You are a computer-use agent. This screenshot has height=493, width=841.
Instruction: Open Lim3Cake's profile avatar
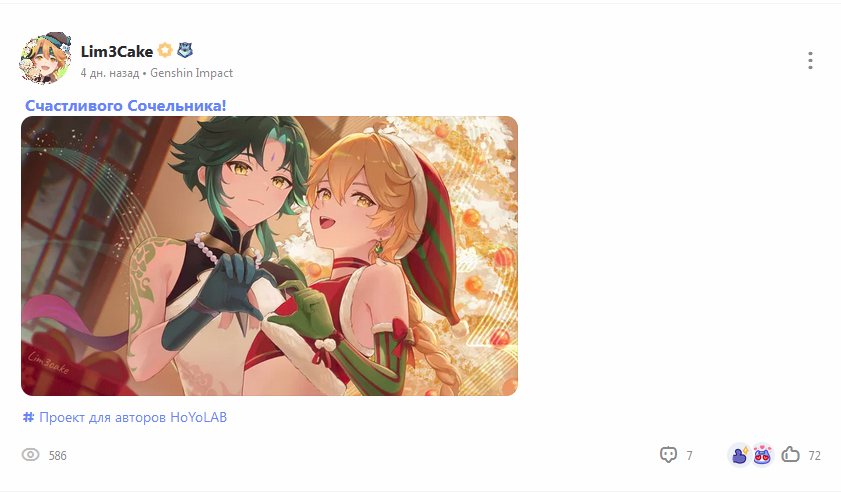tap(46, 58)
